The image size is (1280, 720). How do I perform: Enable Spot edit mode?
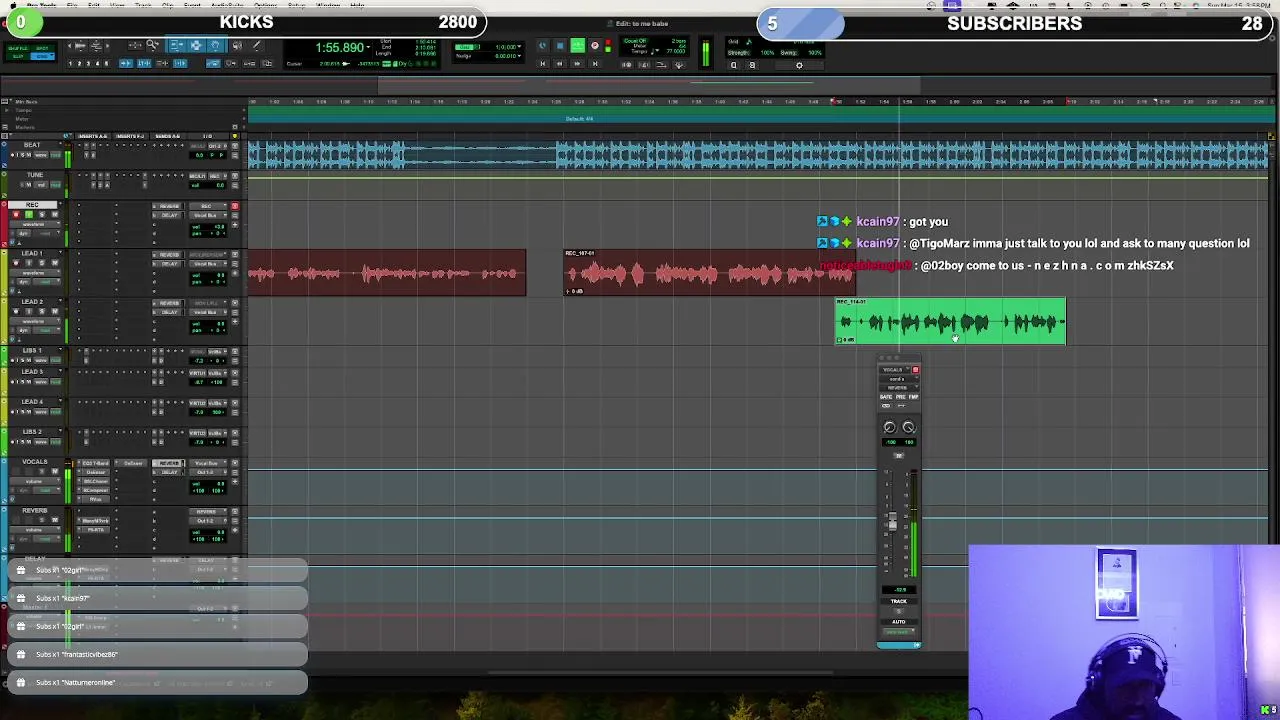(42, 48)
